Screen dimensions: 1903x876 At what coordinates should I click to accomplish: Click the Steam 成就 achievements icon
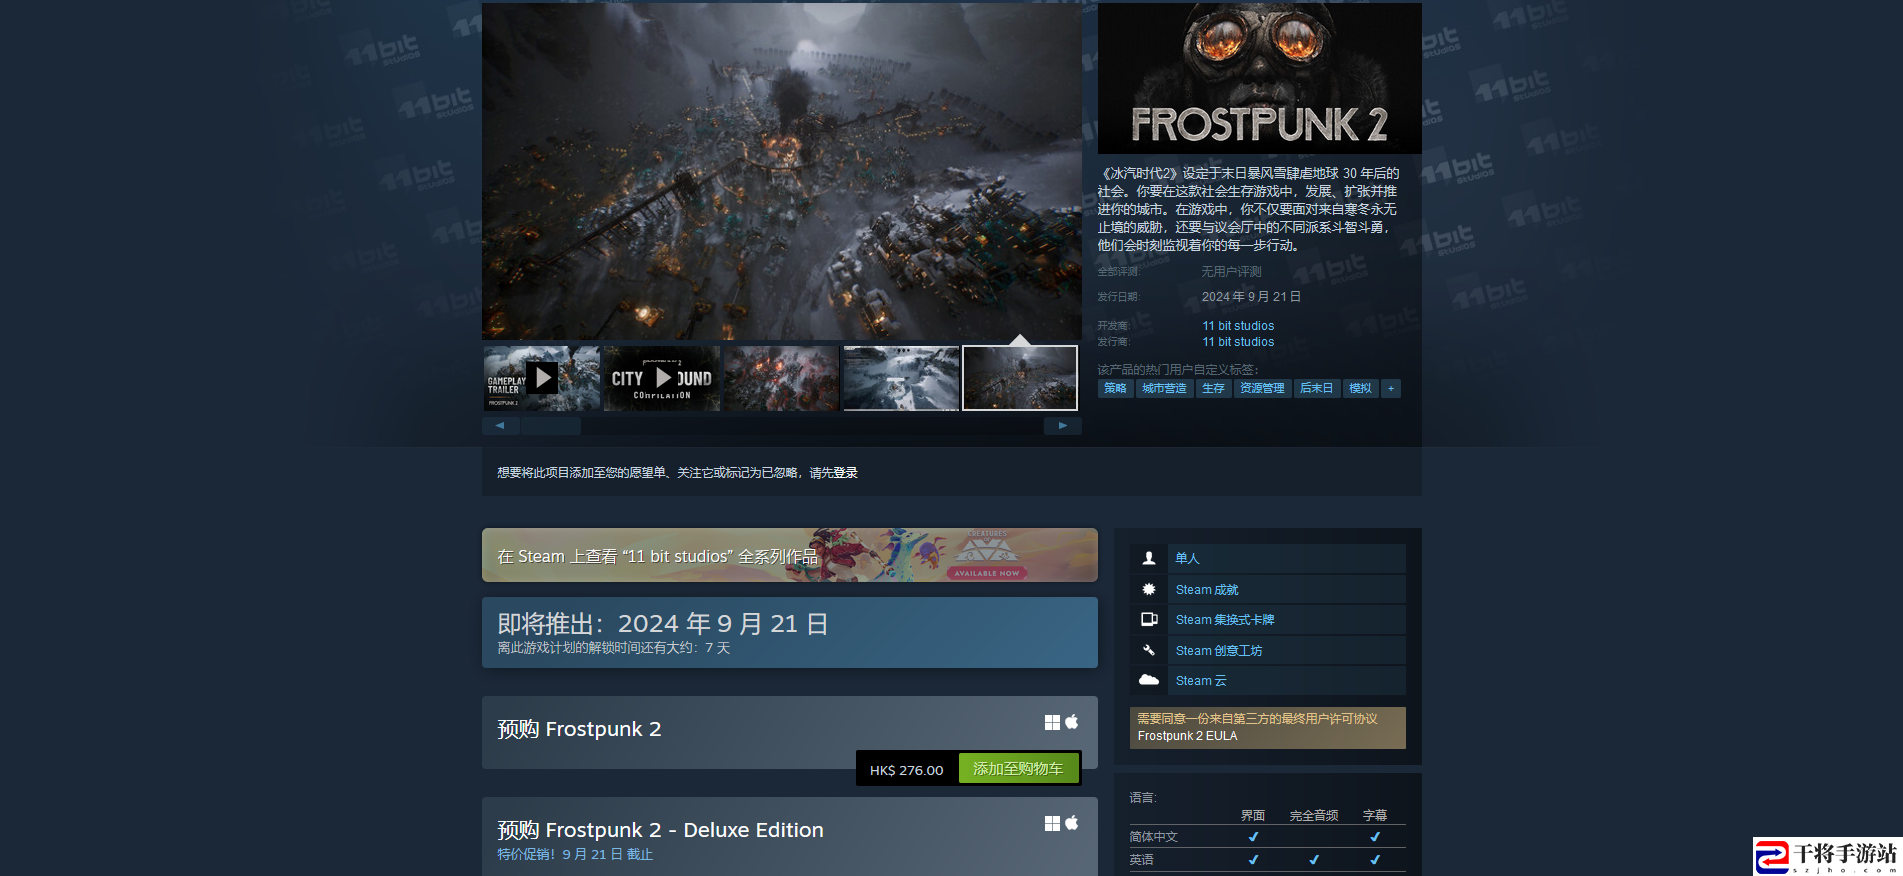point(1149,589)
